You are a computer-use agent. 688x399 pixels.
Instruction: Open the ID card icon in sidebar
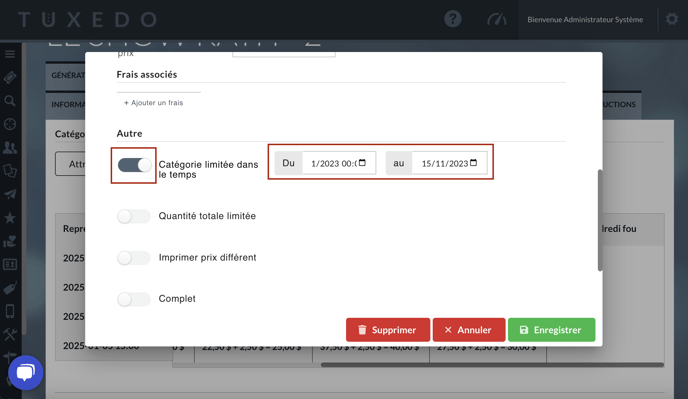point(10,264)
